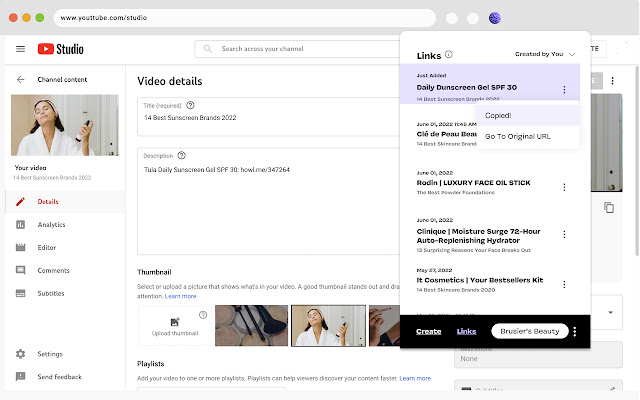Image resolution: width=640 pixels, height=400 pixels.
Task: Open the purple browser extension icon
Action: pos(494,18)
